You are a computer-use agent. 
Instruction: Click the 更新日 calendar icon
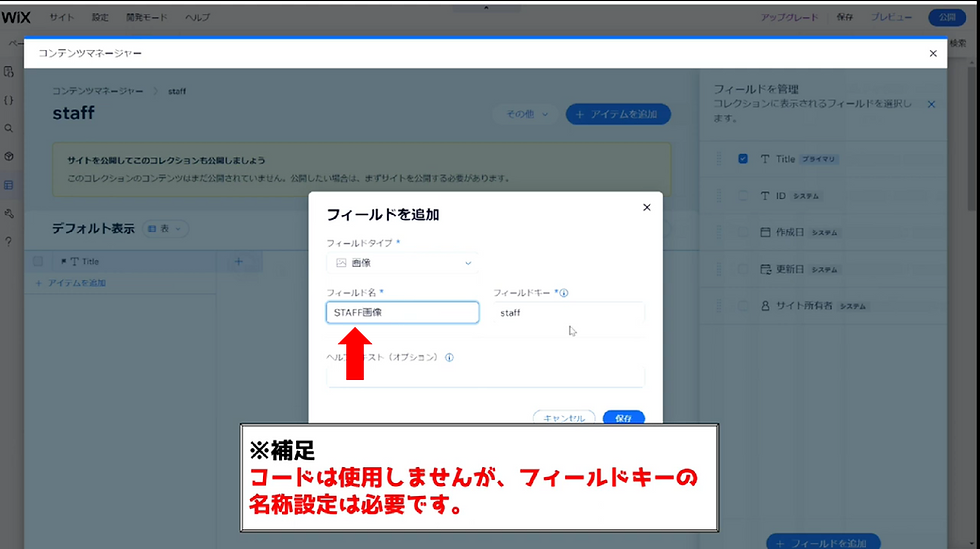pos(765,269)
